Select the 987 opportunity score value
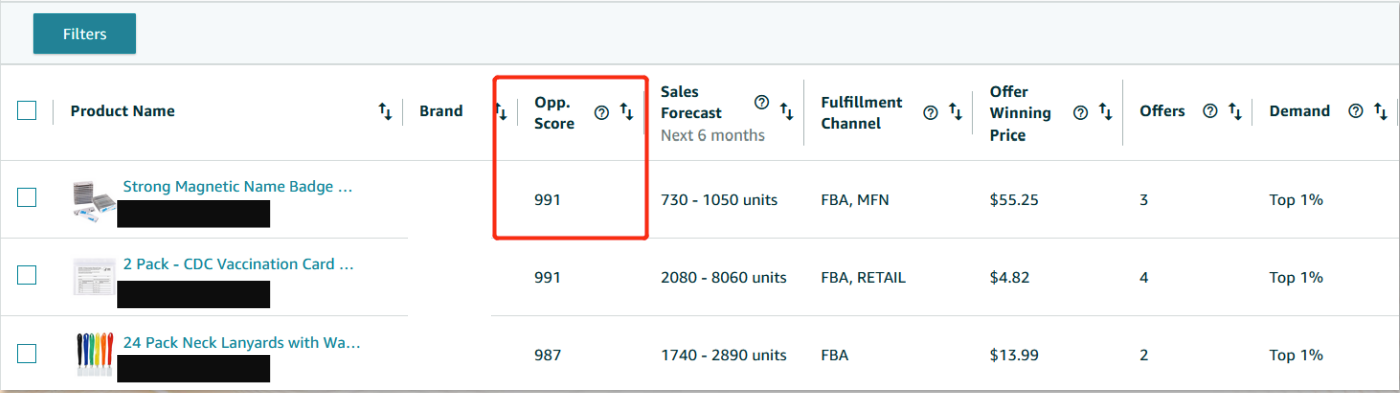 click(x=548, y=355)
